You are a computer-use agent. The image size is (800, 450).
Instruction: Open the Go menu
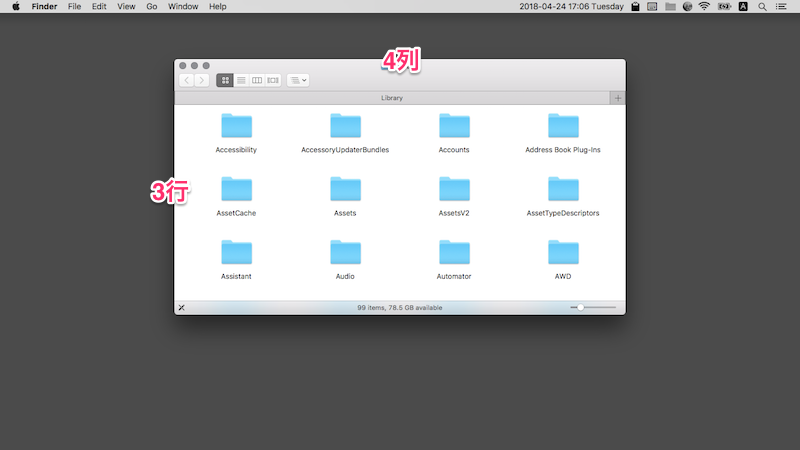click(x=152, y=7)
